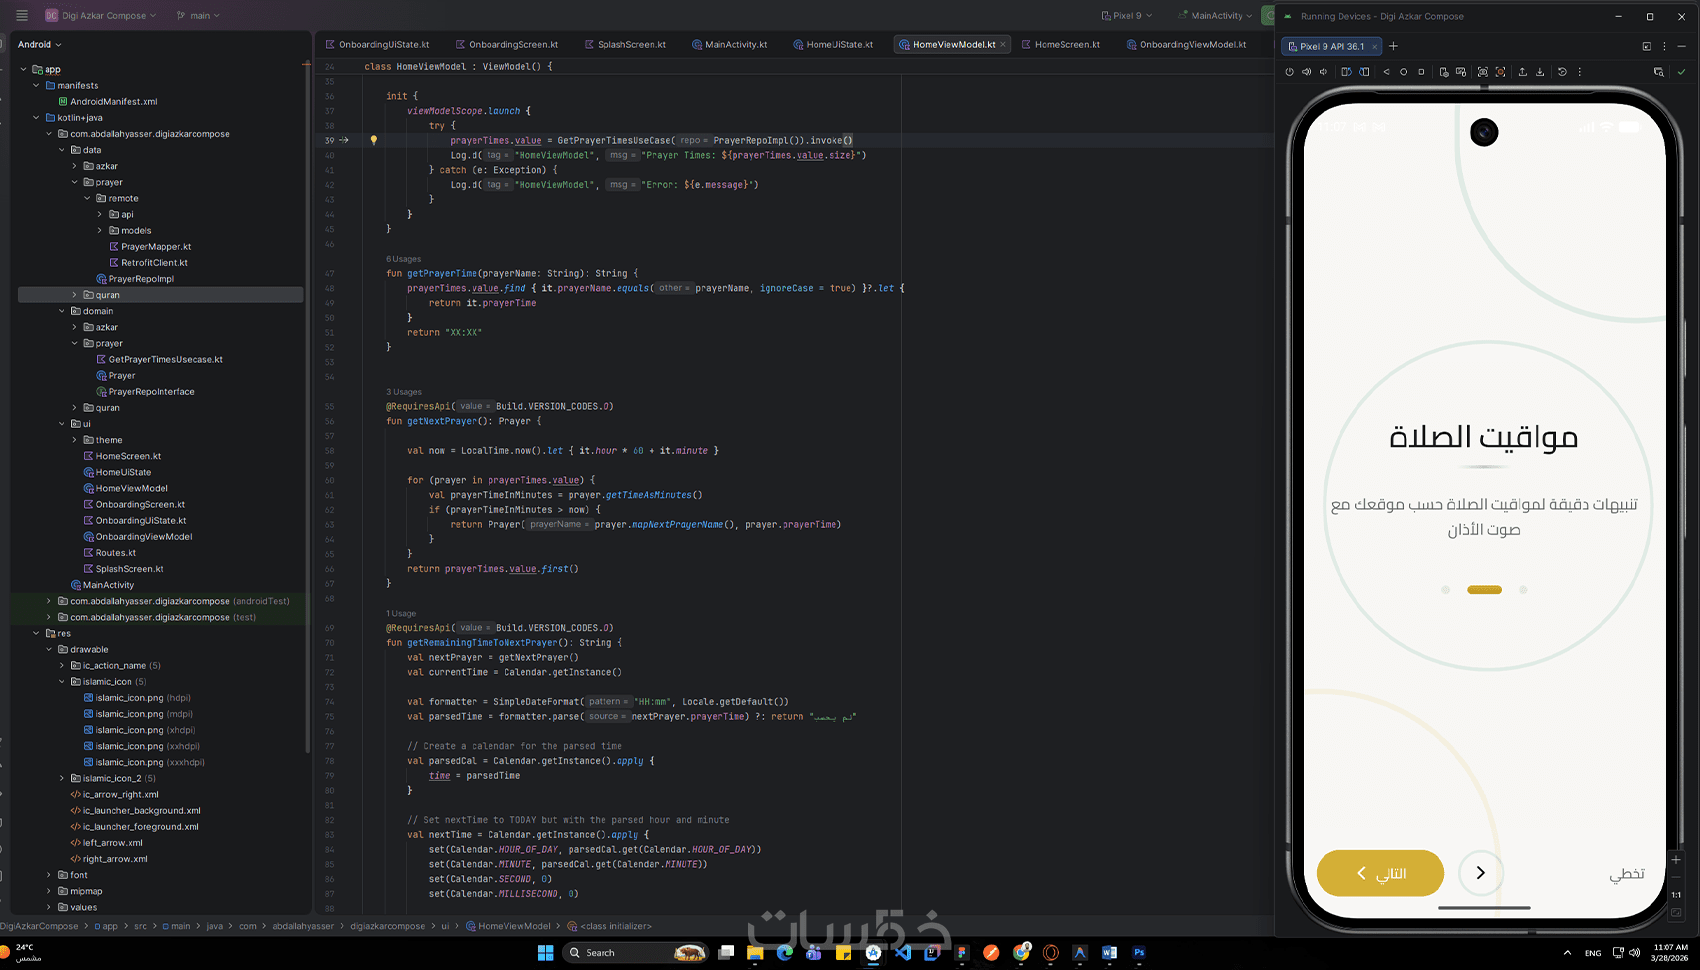Screen dimensions: 1700x970
Task: Collapse the drawable folder
Action: (x=49, y=649)
